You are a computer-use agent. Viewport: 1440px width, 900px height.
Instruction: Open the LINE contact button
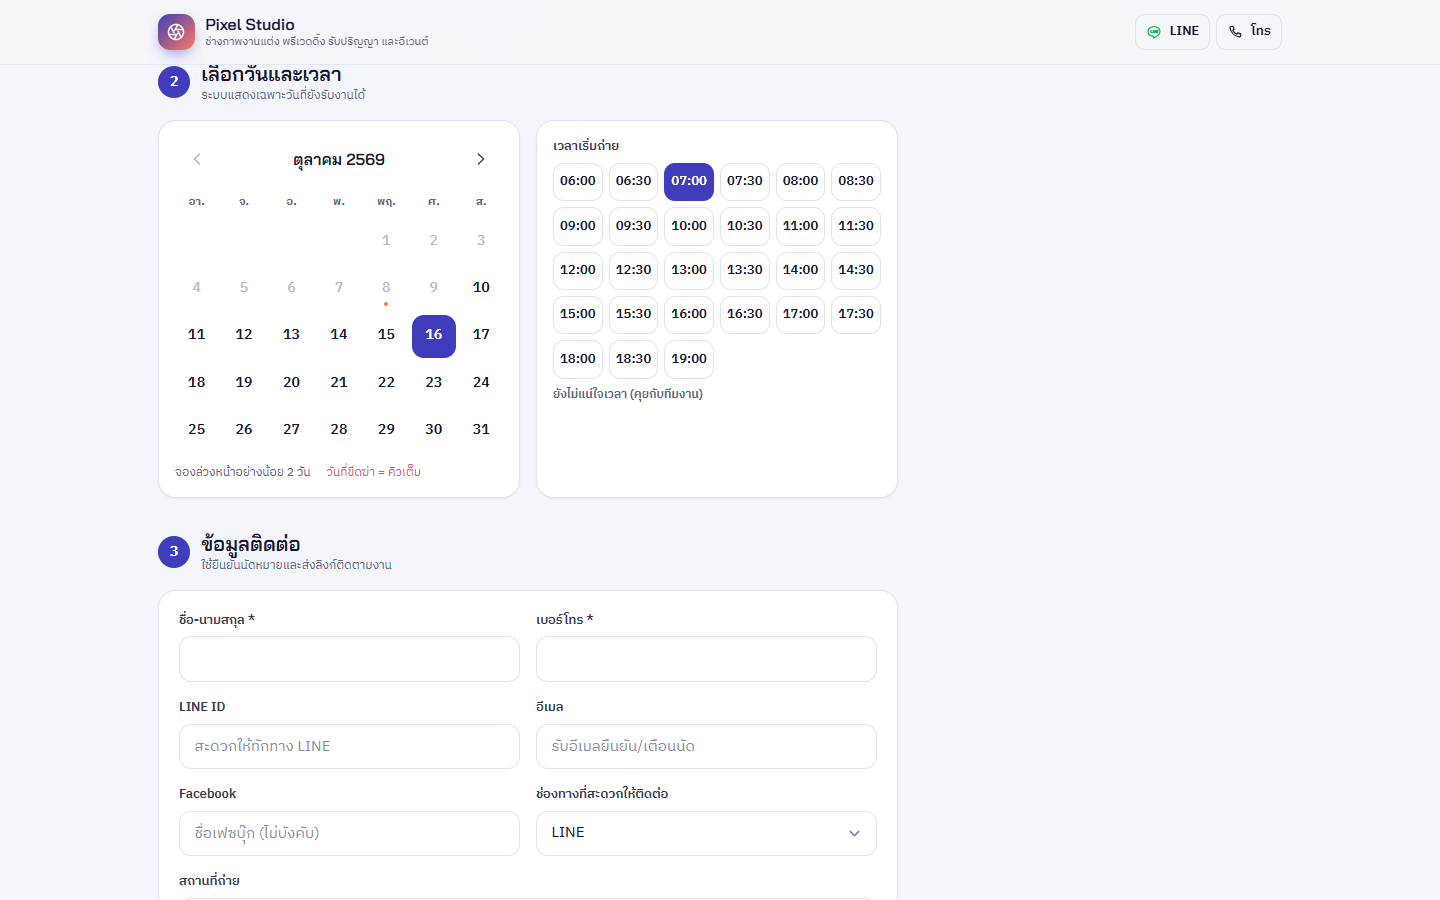[1172, 32]
